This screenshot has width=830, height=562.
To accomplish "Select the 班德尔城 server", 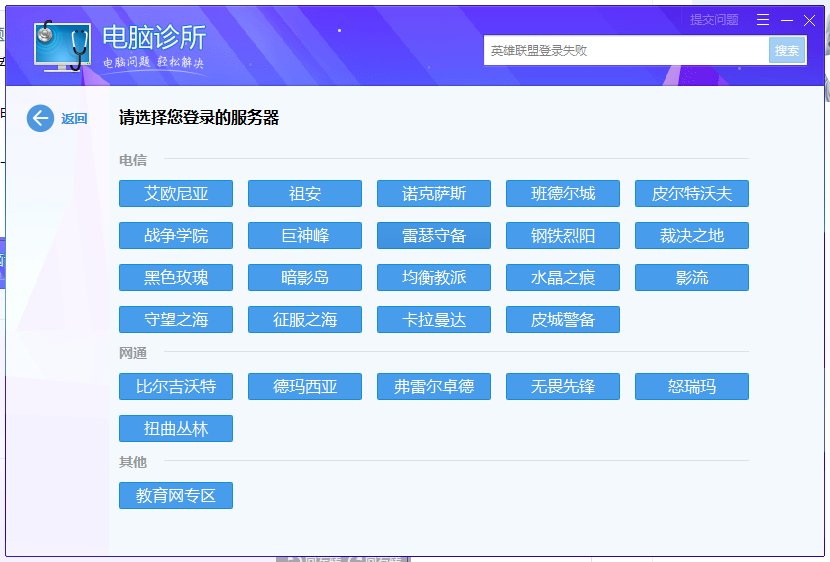I will pyautogui.click(x=563, y=194).
